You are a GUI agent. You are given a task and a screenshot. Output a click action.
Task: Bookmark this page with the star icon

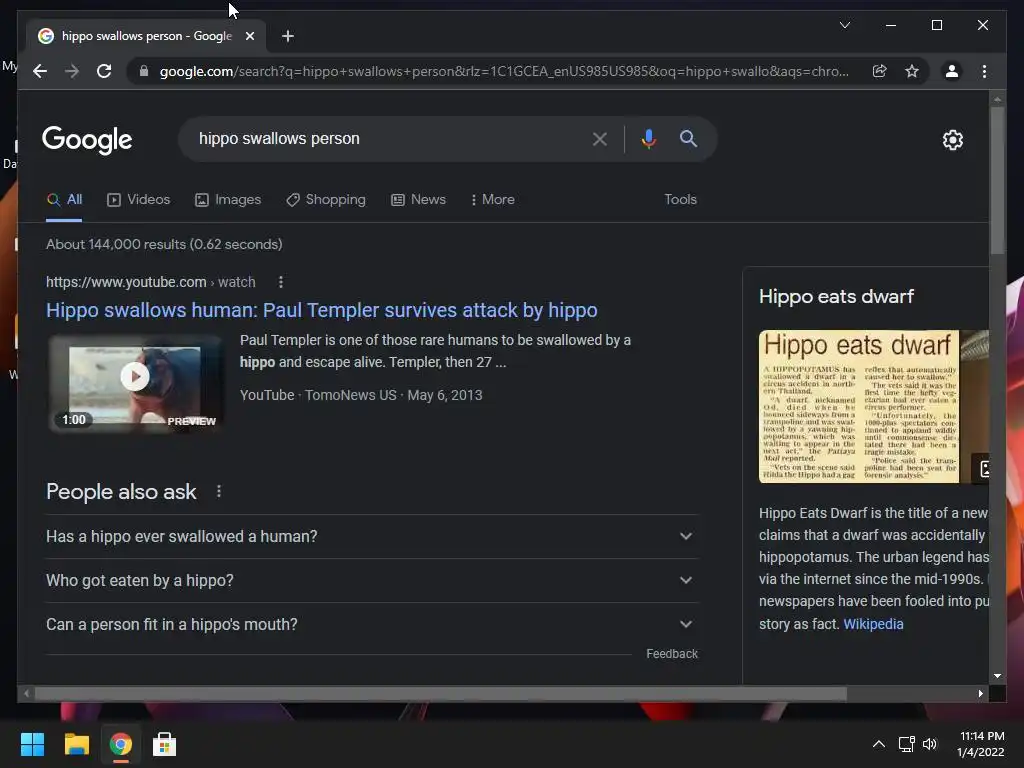coord(912,71)
